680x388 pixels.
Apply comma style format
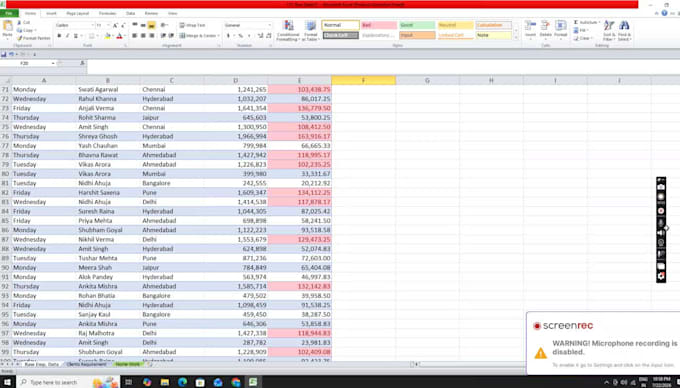249,36
